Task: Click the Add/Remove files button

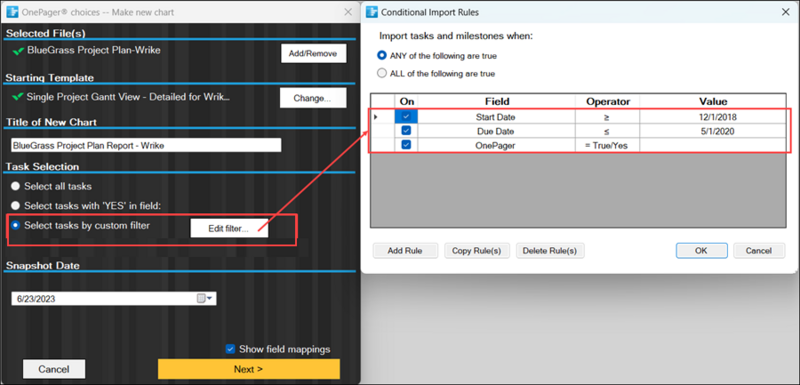Action: 313,54
